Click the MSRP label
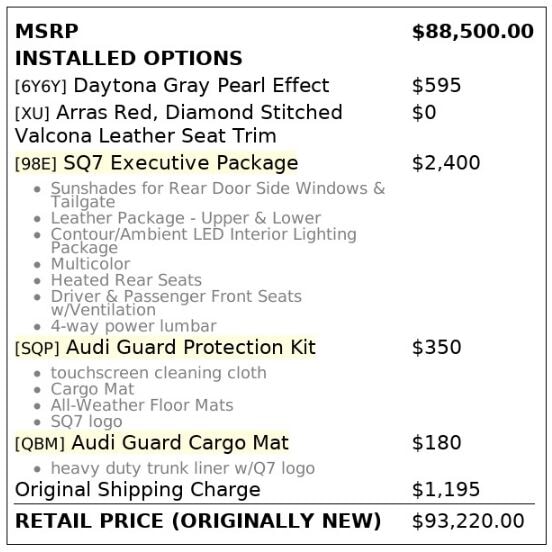The image size is (552, 552). (46, 31)
